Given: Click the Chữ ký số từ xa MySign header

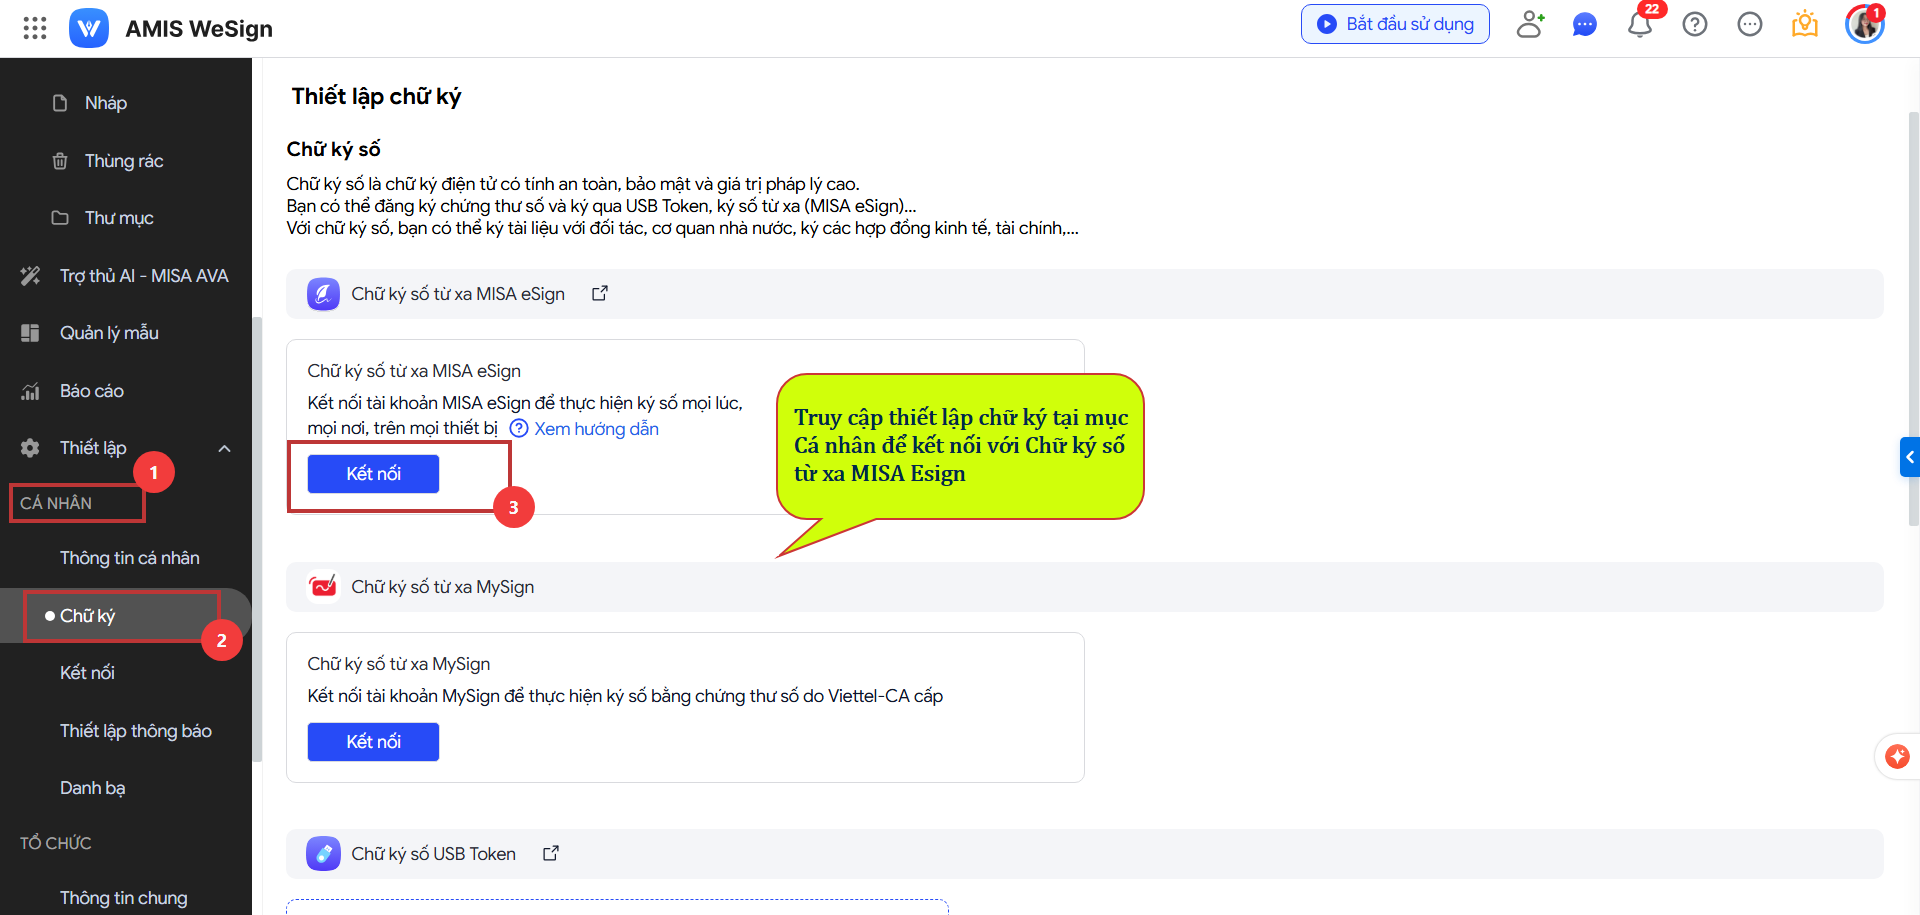Looking at the screenshot, I should pyautogui.click(x=1085, y=587).
